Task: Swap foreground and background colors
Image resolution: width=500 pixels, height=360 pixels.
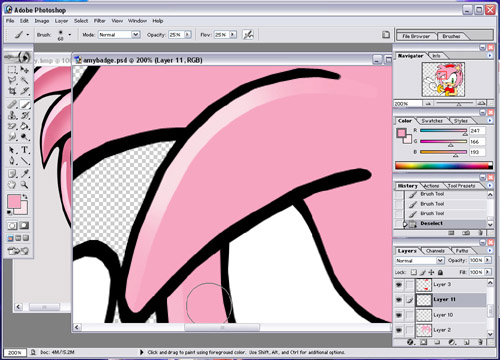Action: [x=25, y=197]
